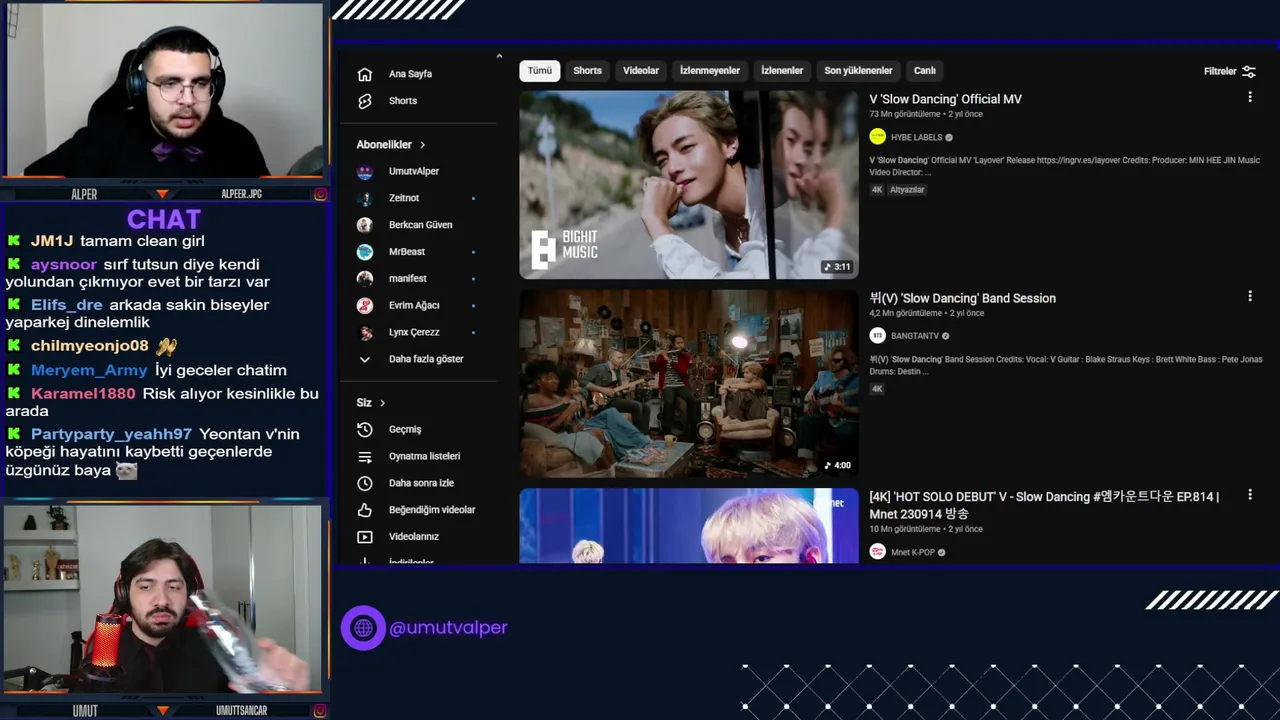
Task: Open Daha sonra izle clock icon
Action: pos(365,483)
